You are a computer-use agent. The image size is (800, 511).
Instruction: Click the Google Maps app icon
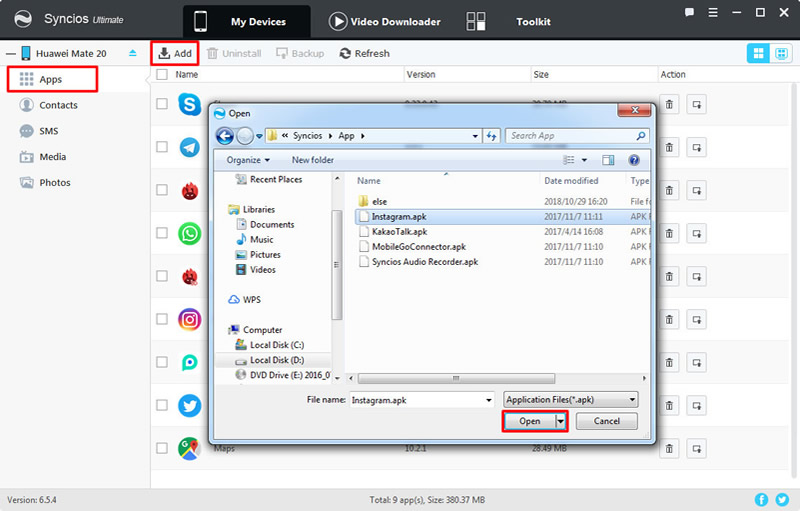coord(189,448)
